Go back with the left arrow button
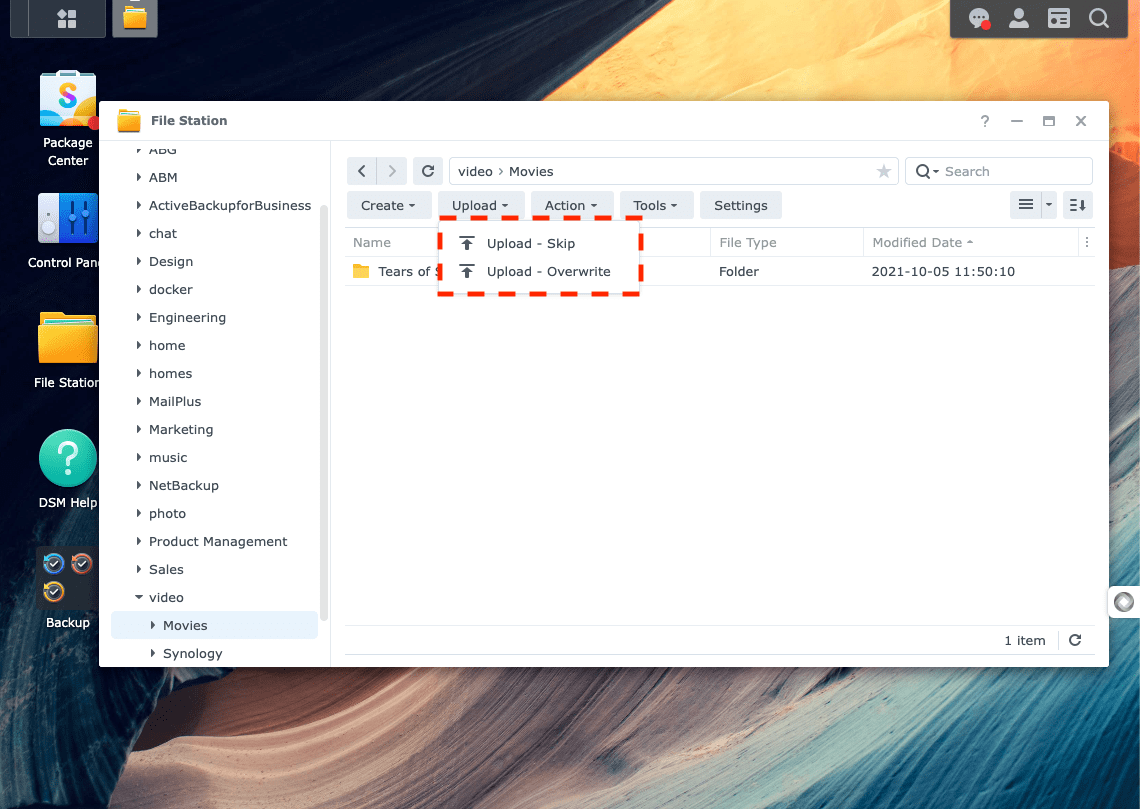Viewport: 1140px width, 809px height. coord(361,172)
